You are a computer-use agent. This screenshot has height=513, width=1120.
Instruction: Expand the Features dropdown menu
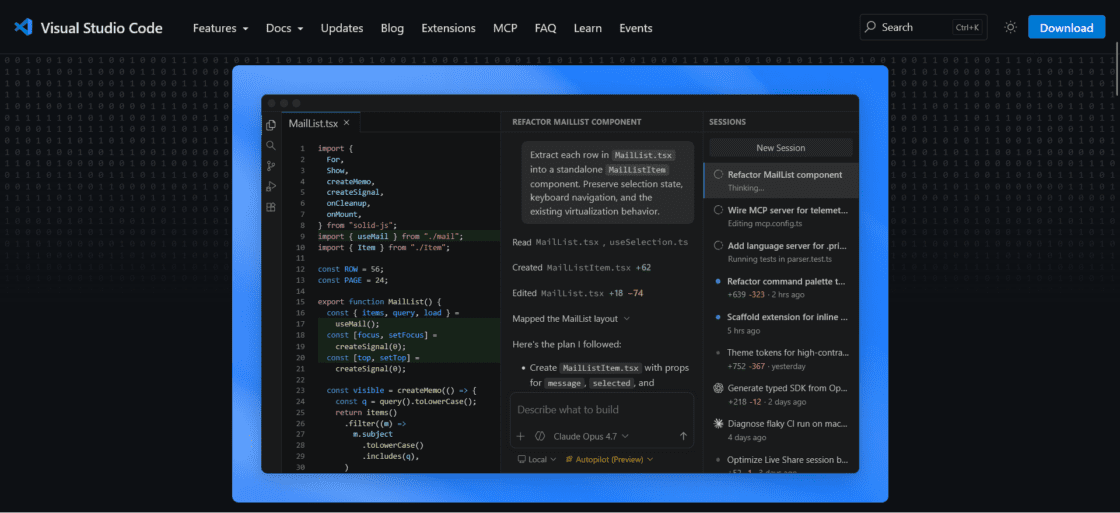(x=221, y=28)
